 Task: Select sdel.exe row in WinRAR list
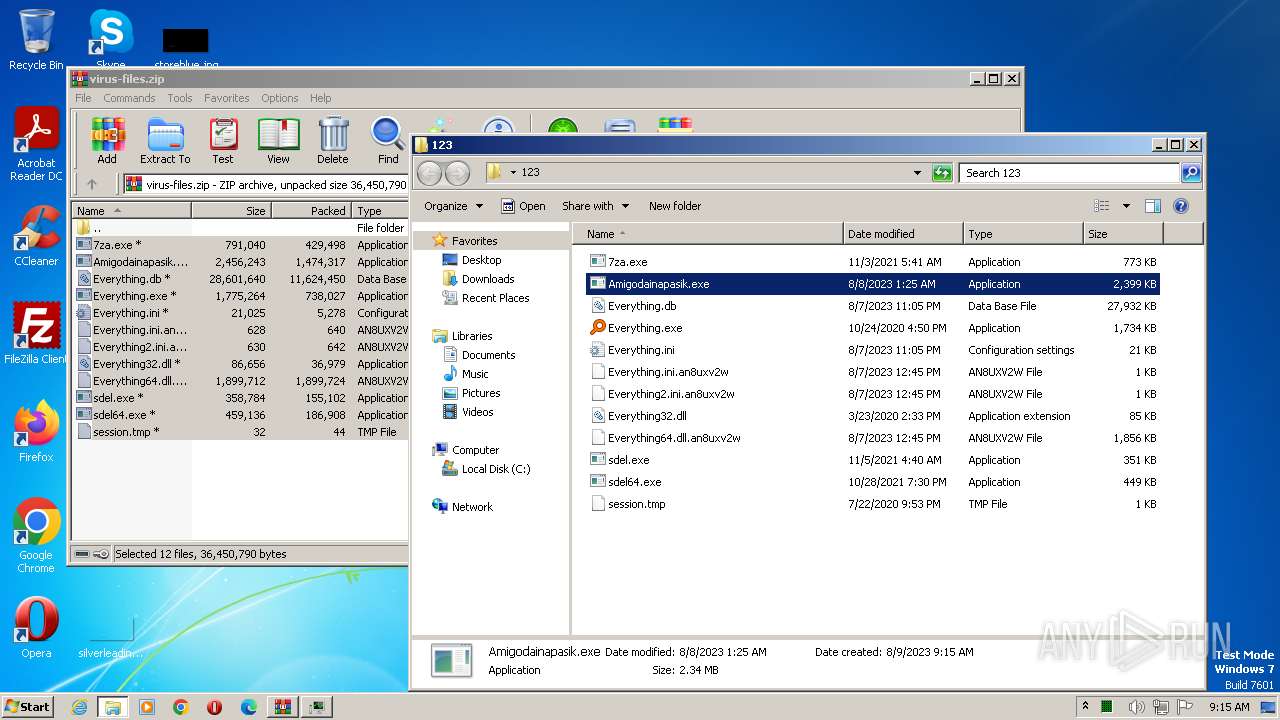240,398
